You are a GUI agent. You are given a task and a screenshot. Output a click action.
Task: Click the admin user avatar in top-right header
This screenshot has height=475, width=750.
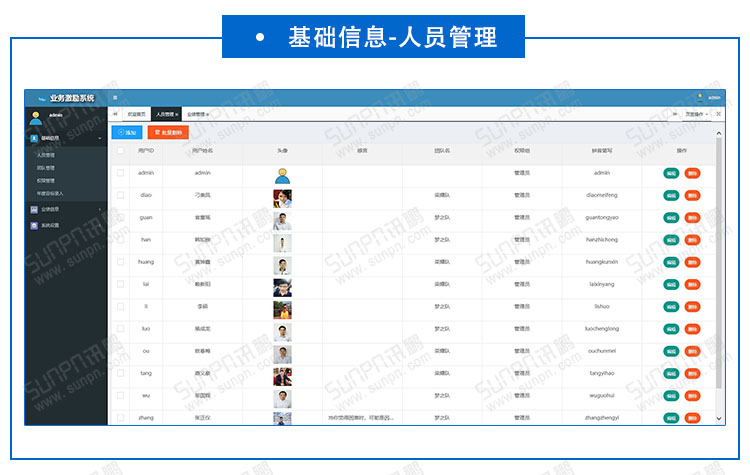click(701, 97)
